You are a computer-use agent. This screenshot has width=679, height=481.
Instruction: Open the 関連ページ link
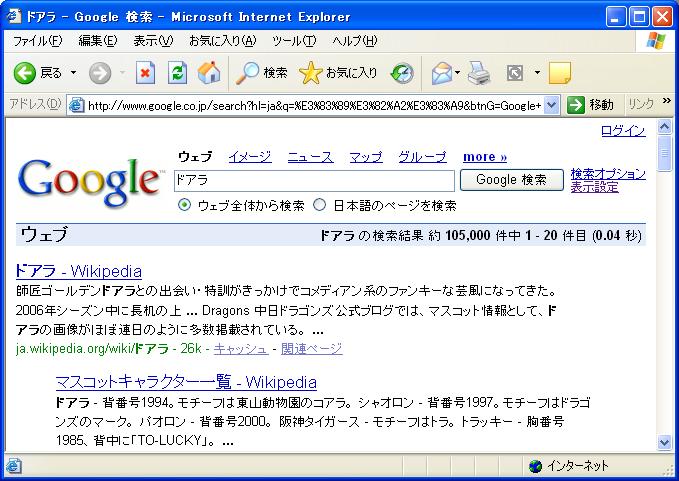[x=312, y=349]
